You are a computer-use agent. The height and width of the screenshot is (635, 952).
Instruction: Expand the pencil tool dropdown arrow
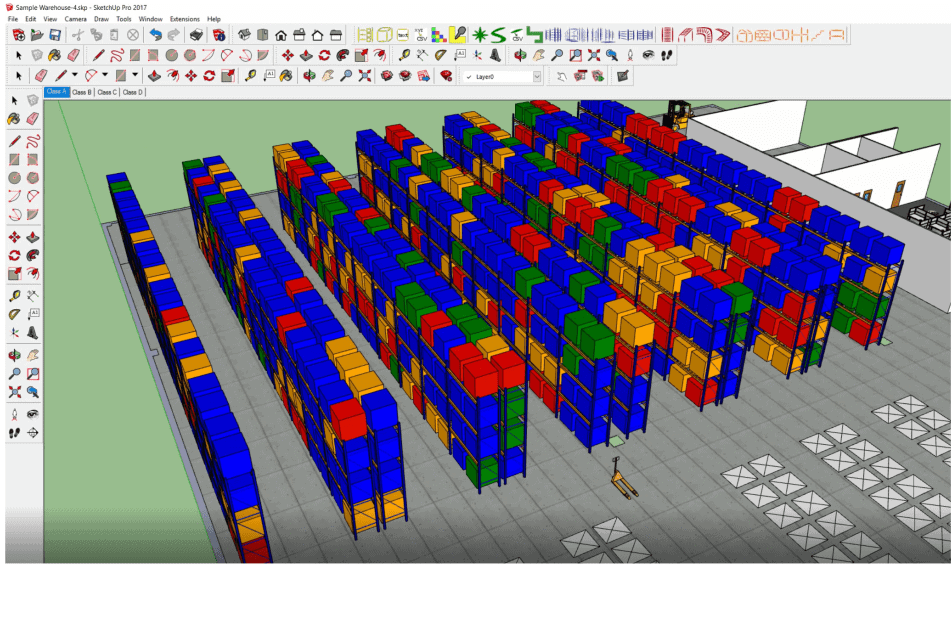tap(75, 75)
